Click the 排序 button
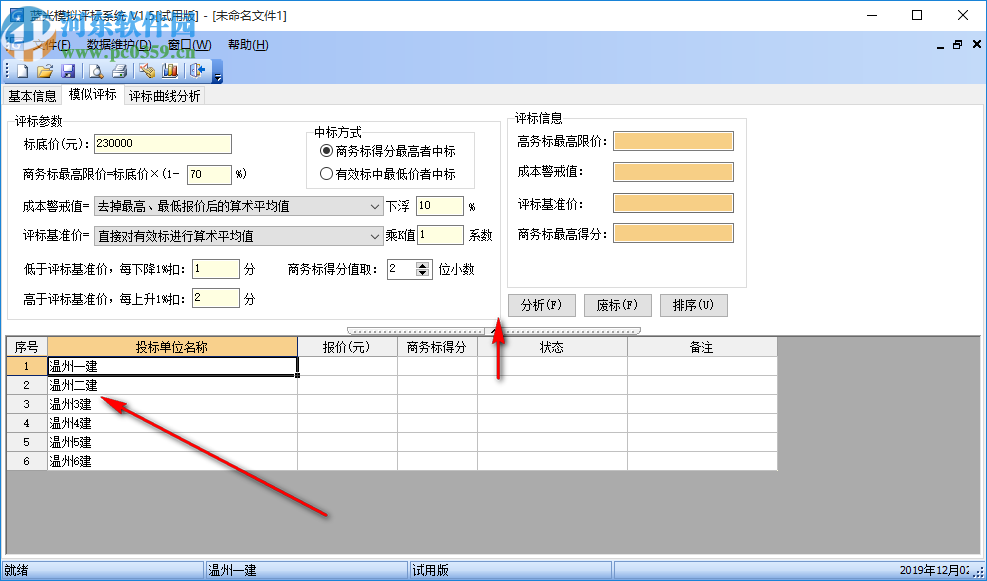Image resolution: width=987 pixels, height=581 pixels. (x=693, y=305)
